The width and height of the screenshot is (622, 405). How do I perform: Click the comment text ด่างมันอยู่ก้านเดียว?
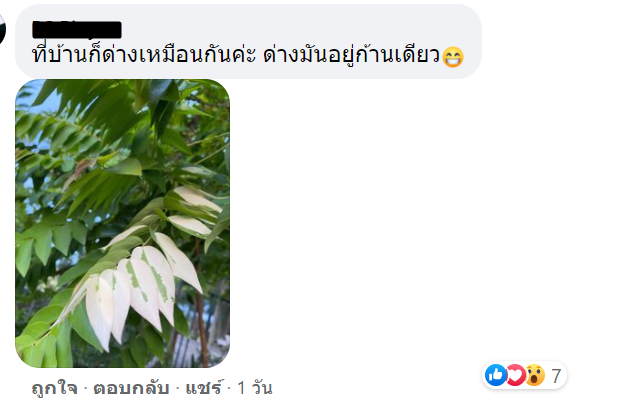click(x=352, y=55)
